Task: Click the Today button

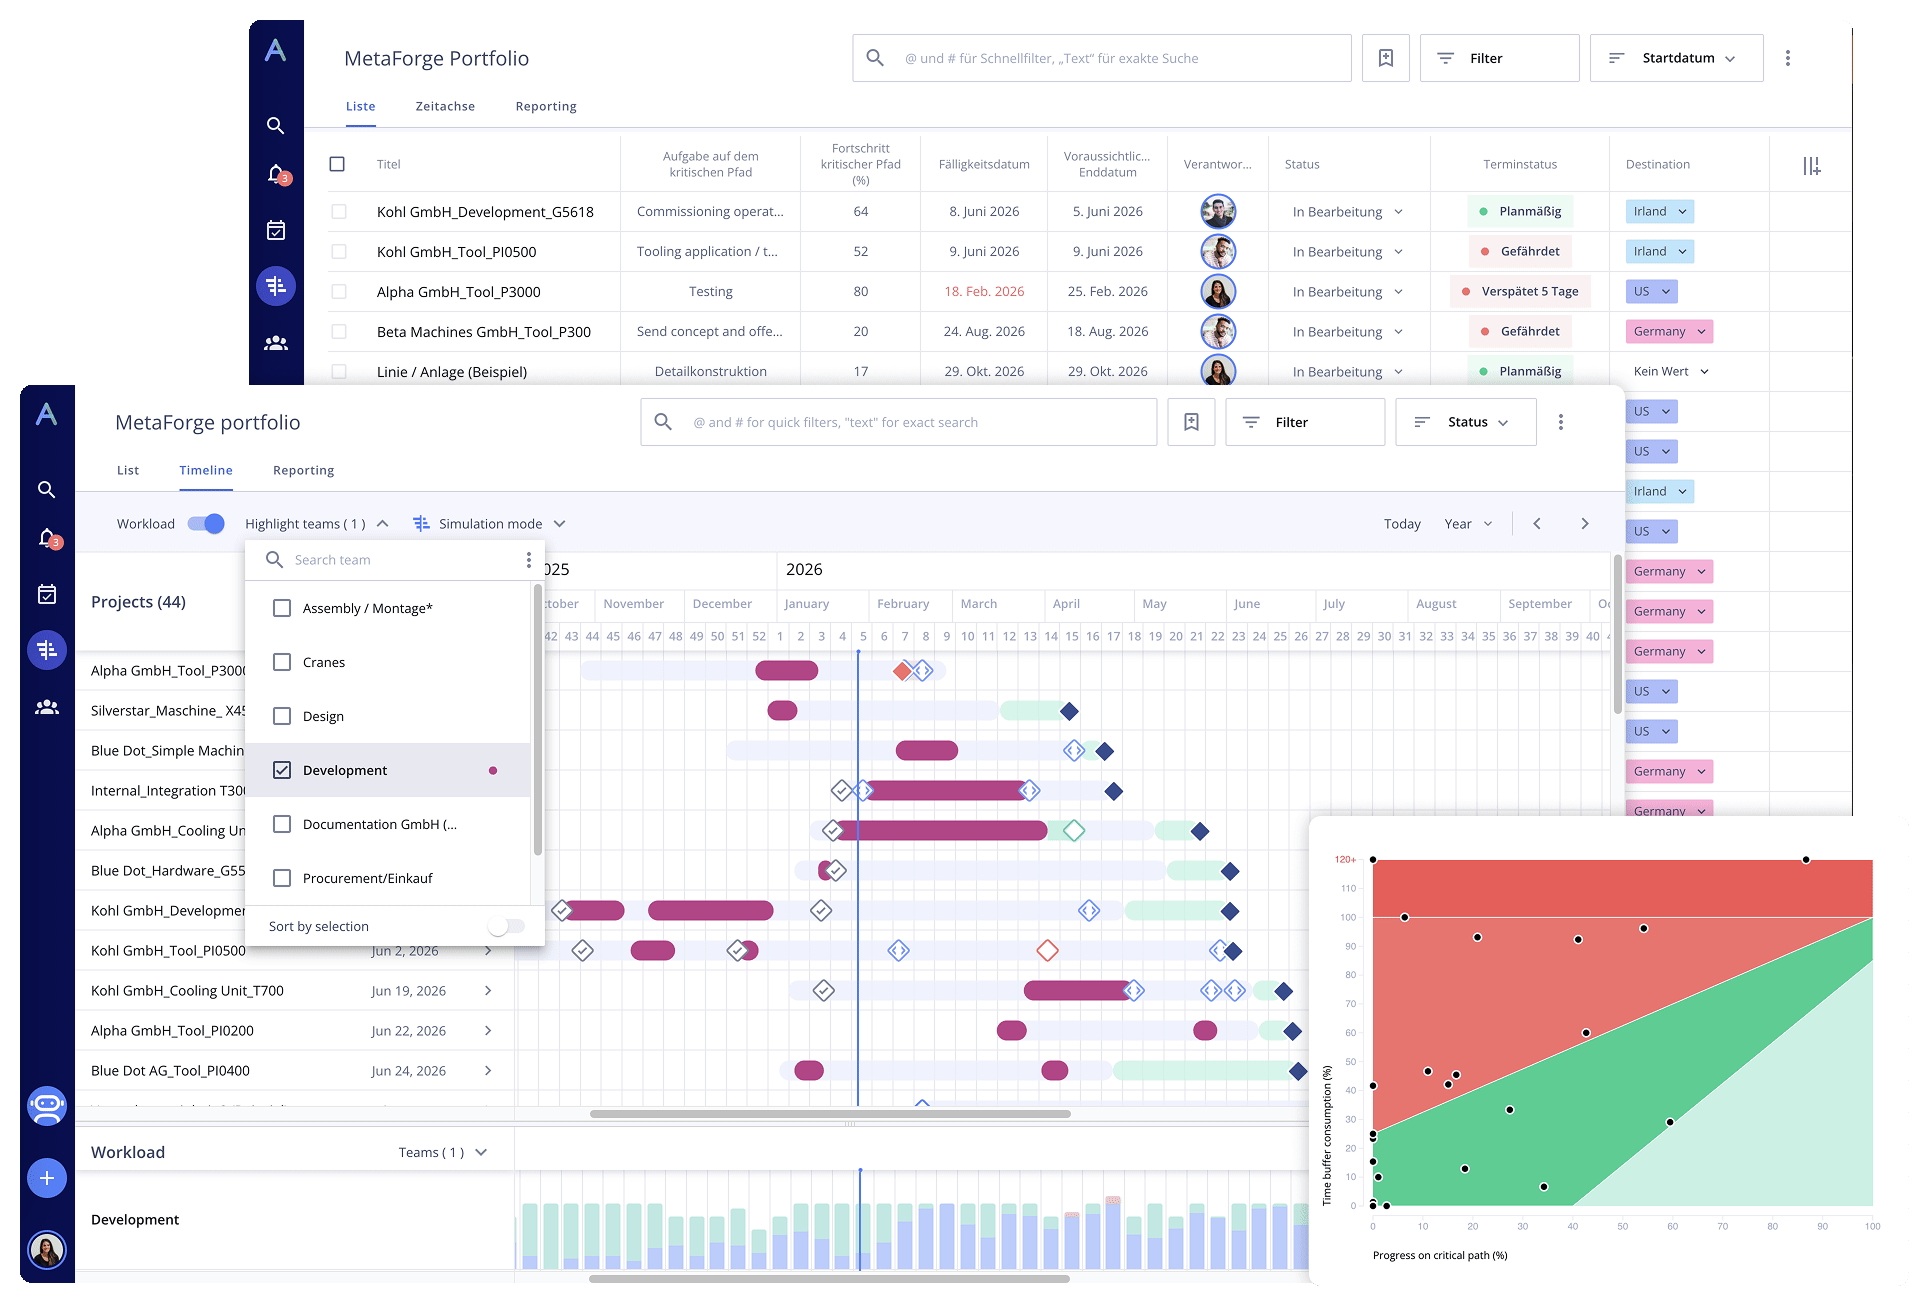Action: coord(1402,523)
